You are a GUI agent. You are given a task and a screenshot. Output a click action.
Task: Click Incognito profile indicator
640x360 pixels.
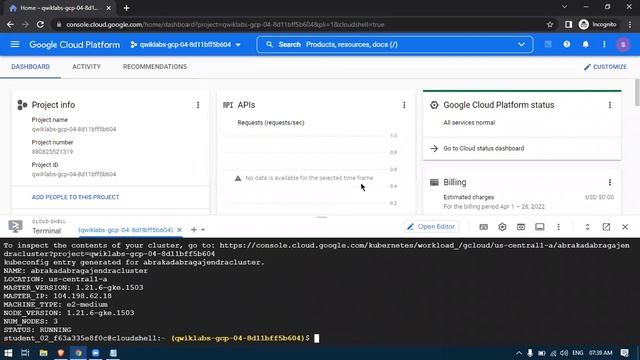tap(598, 24)
